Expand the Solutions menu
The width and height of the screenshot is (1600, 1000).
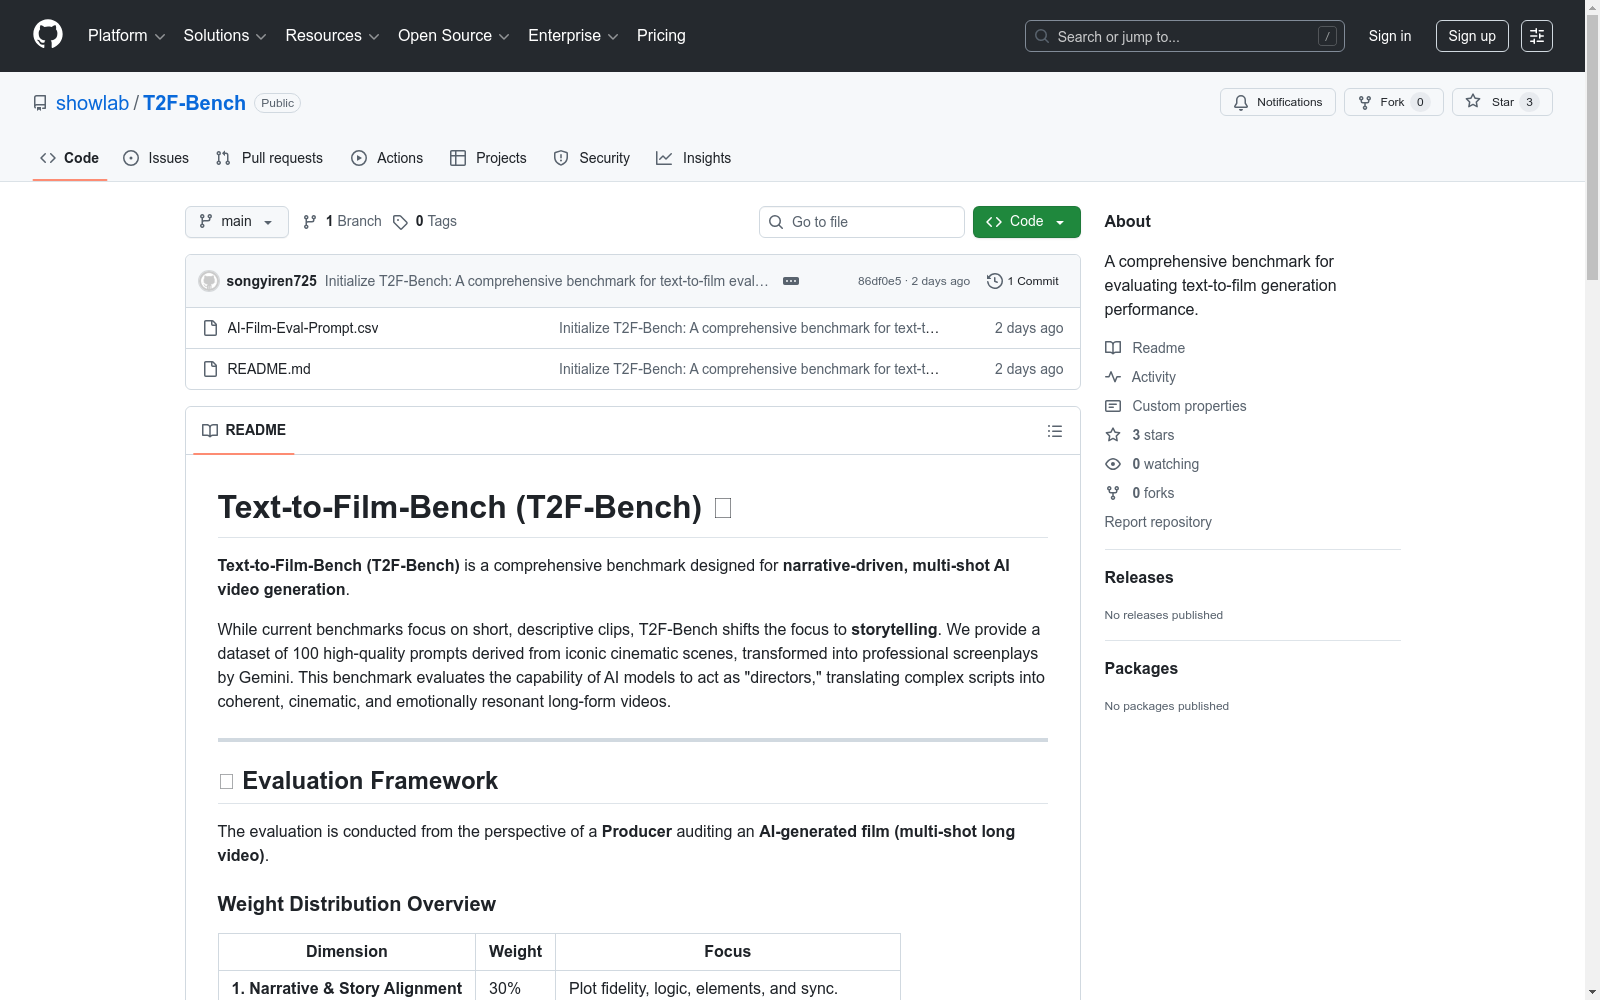coord(225,36)
